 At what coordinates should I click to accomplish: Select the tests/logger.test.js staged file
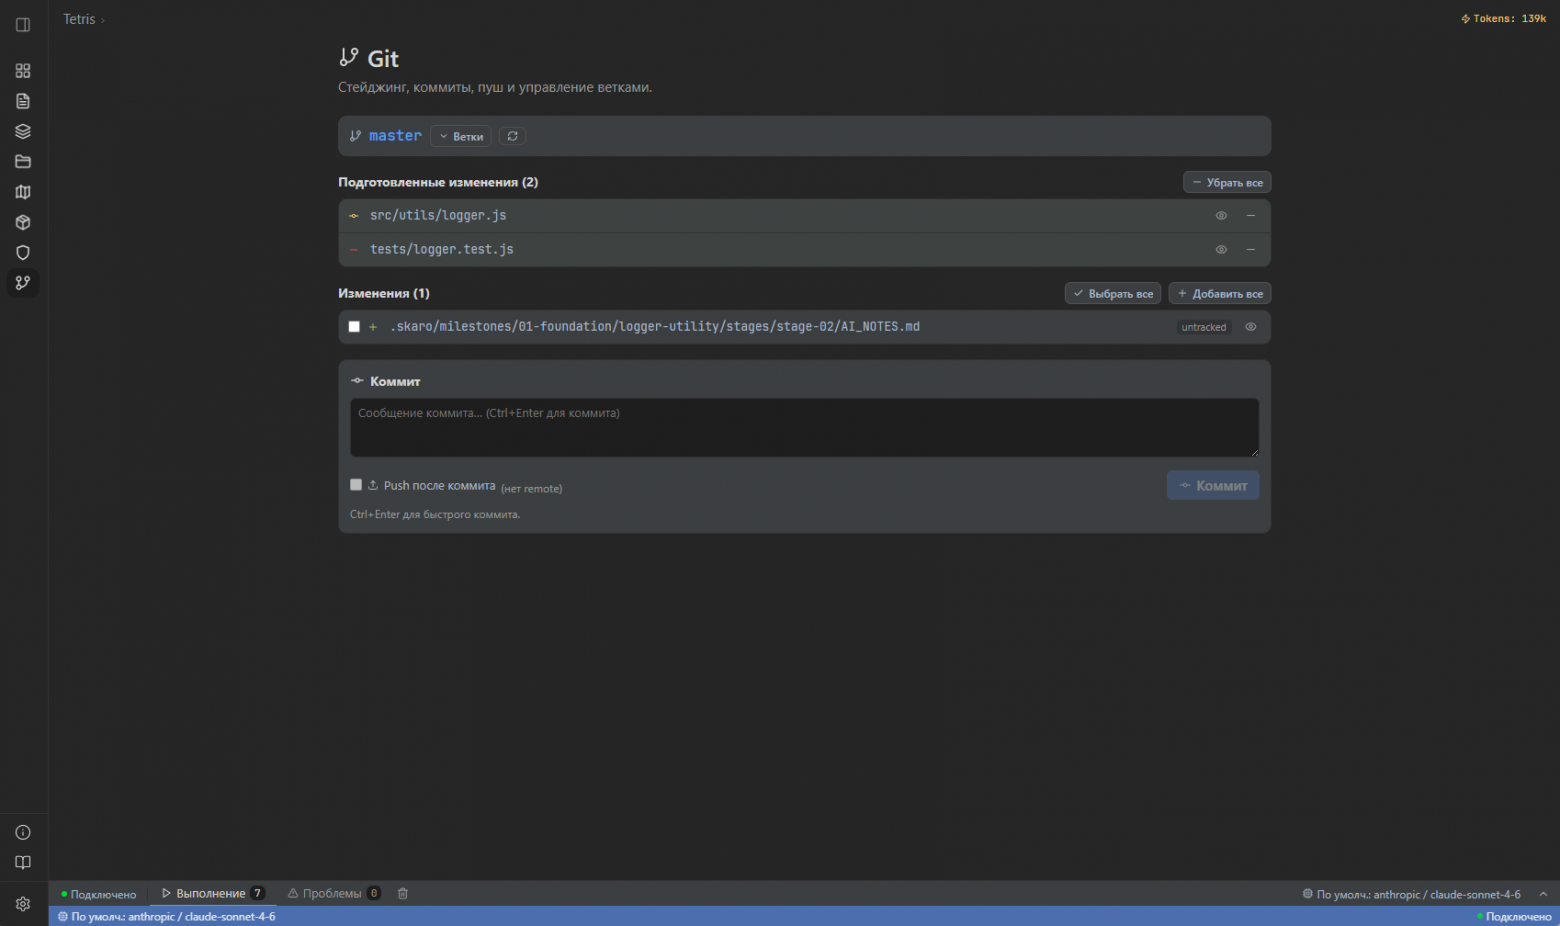pyautogui.click(x=442, y=250)
